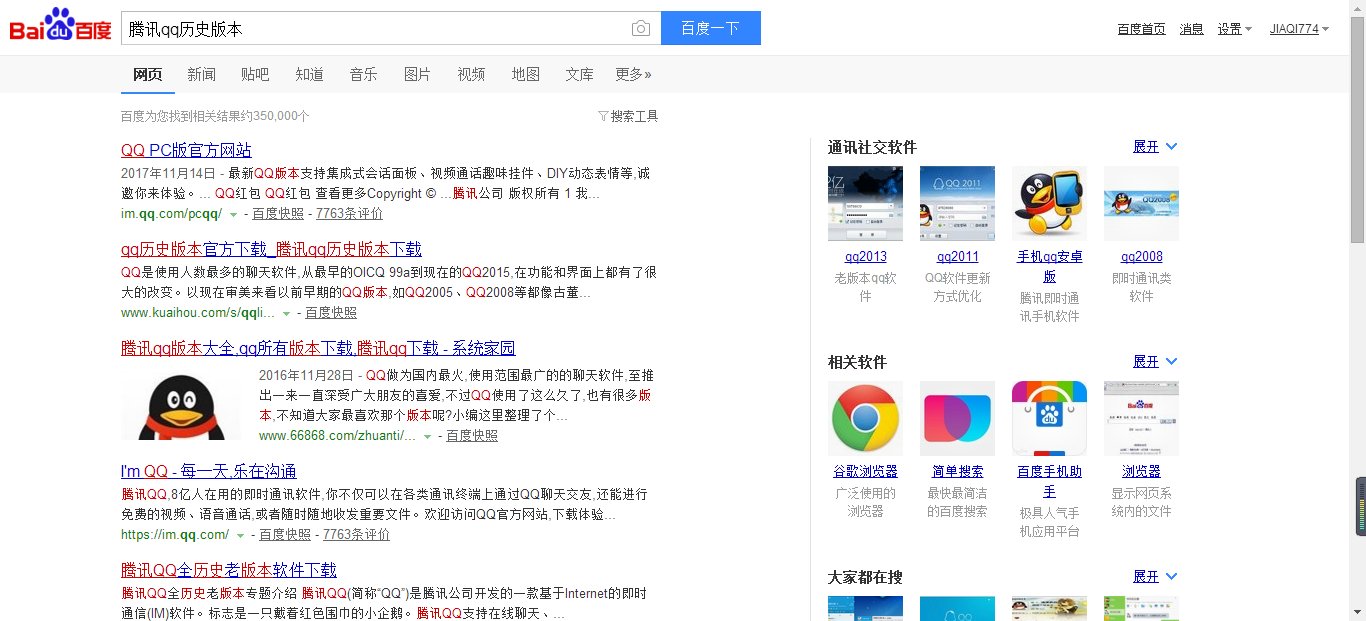Screen dimensions: 1366x621
Task: Click the qq2011 login screenshot
Action: (x=956, y=203)
